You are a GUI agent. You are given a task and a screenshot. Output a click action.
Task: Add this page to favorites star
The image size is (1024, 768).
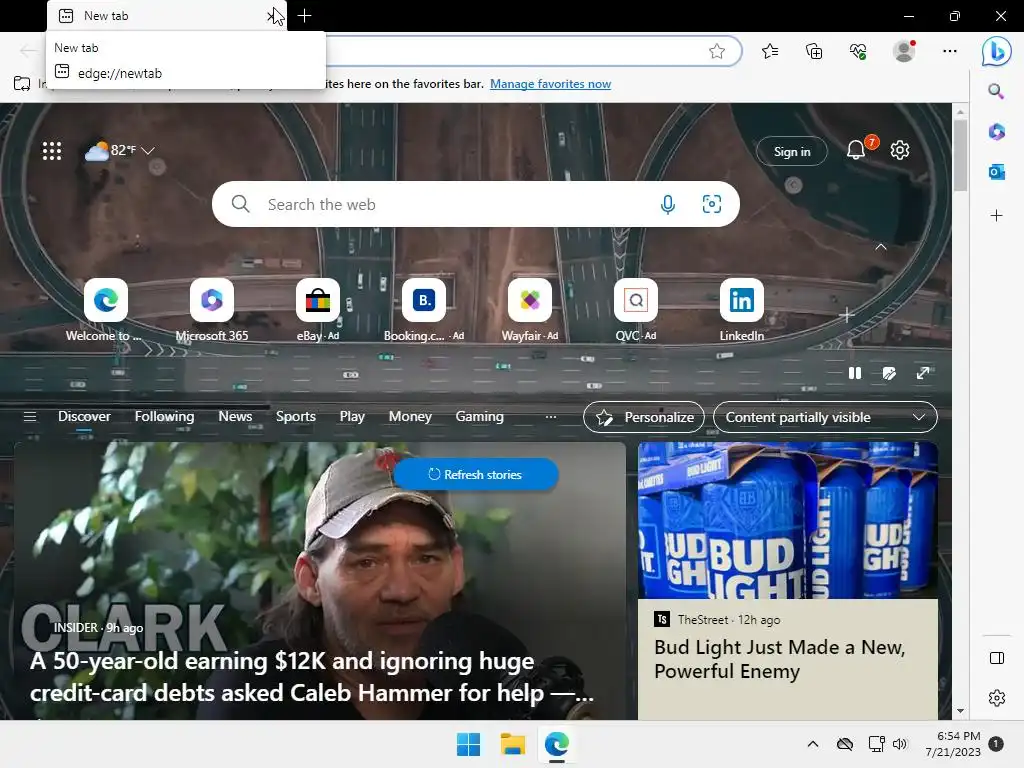(x=716, y=52)
